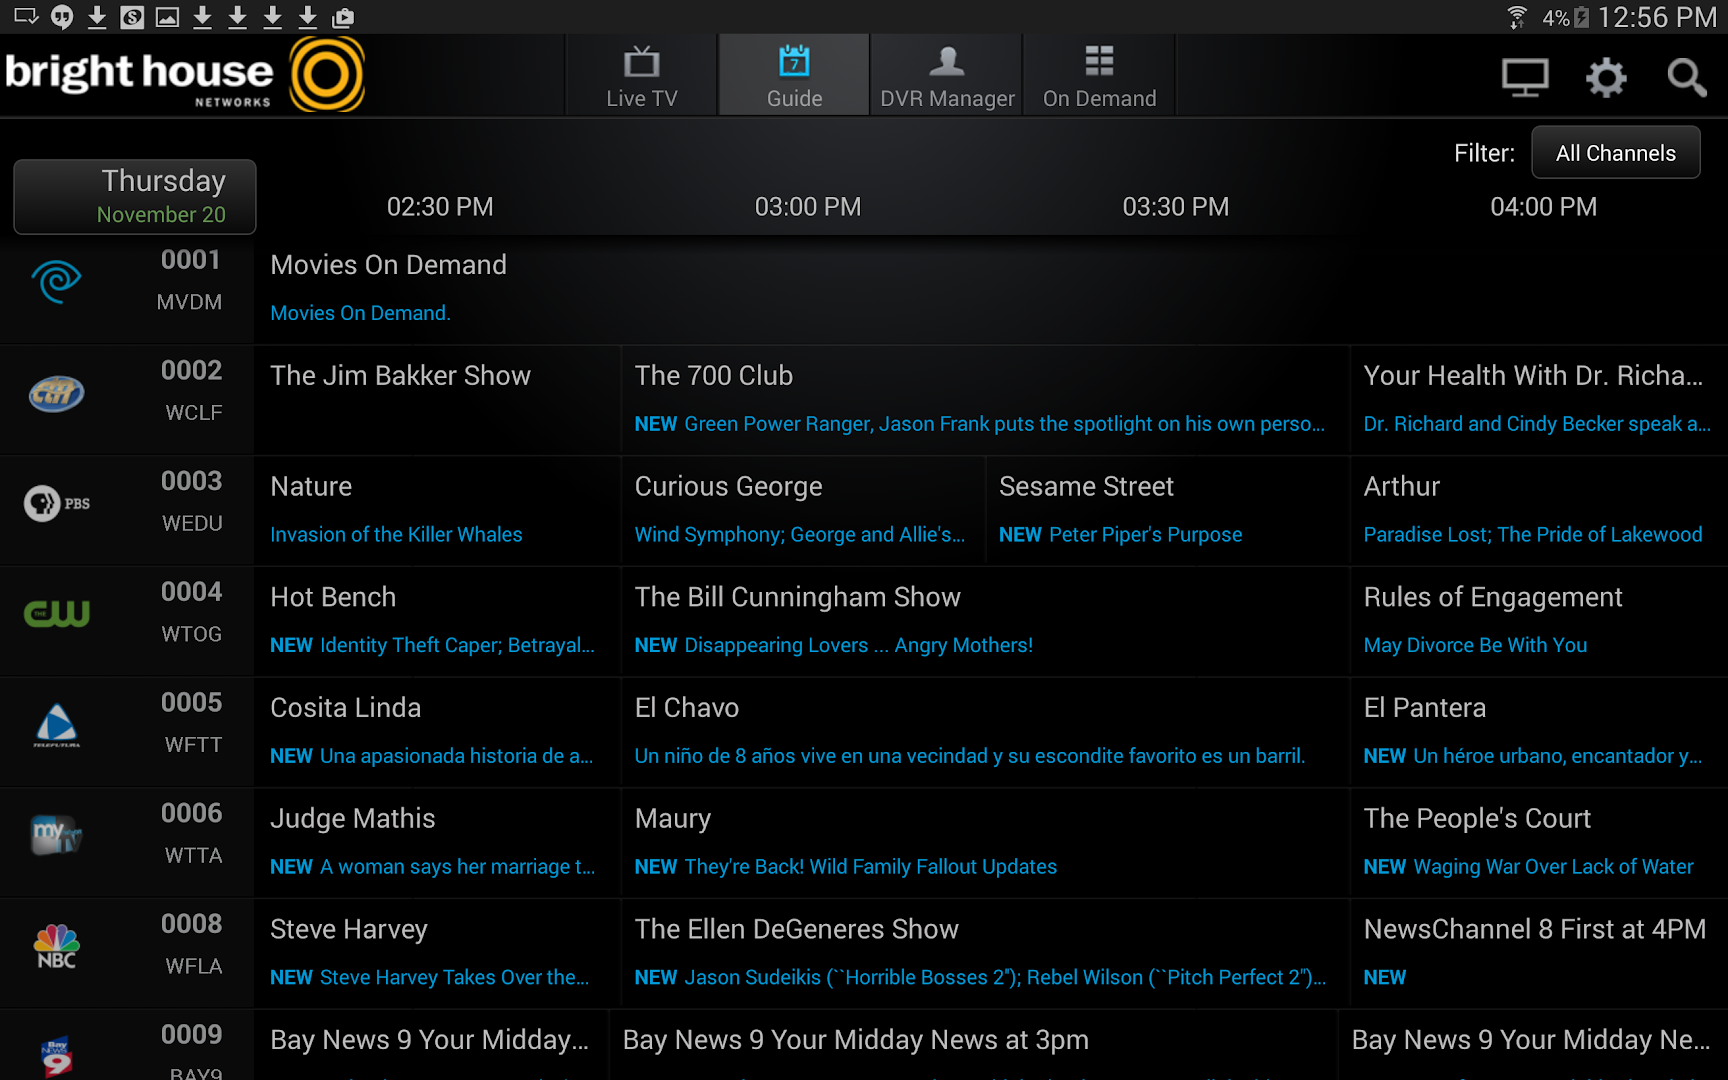The image size is (1728, 1080).
Task: Select The Jim Bakker Show program
Action: (437, 400)
